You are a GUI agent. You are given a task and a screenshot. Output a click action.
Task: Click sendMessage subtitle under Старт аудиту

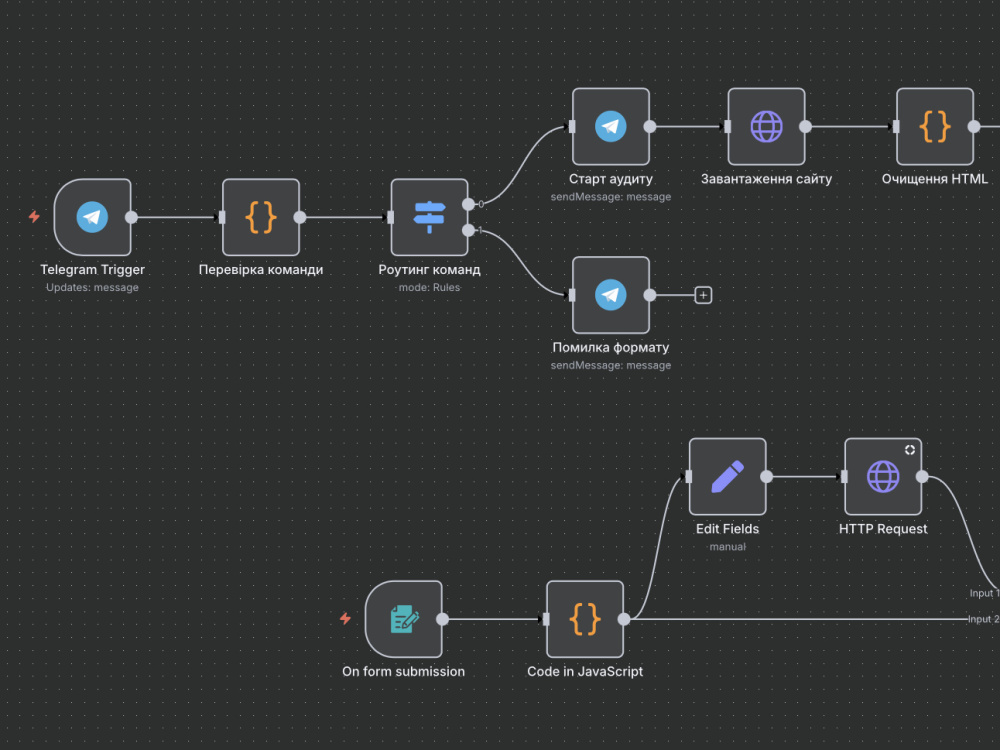coord(610,197)
